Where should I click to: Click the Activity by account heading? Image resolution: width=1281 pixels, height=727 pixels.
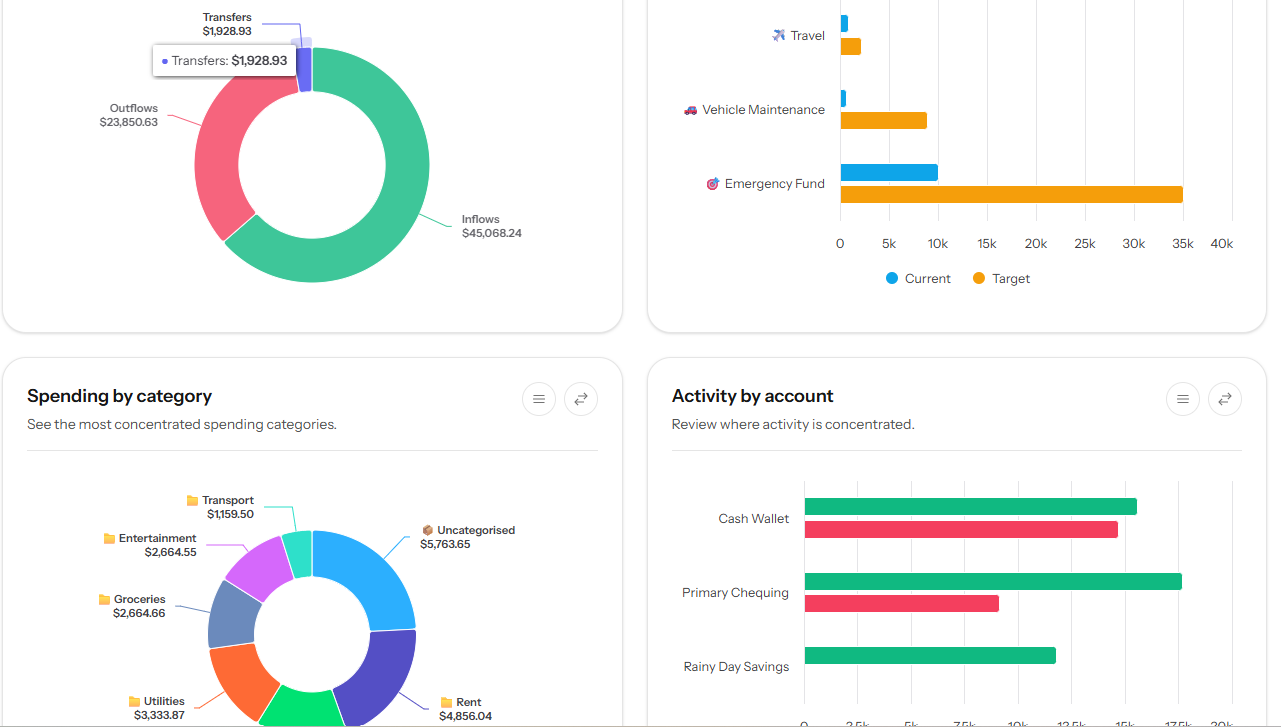[x=753, y=396]
